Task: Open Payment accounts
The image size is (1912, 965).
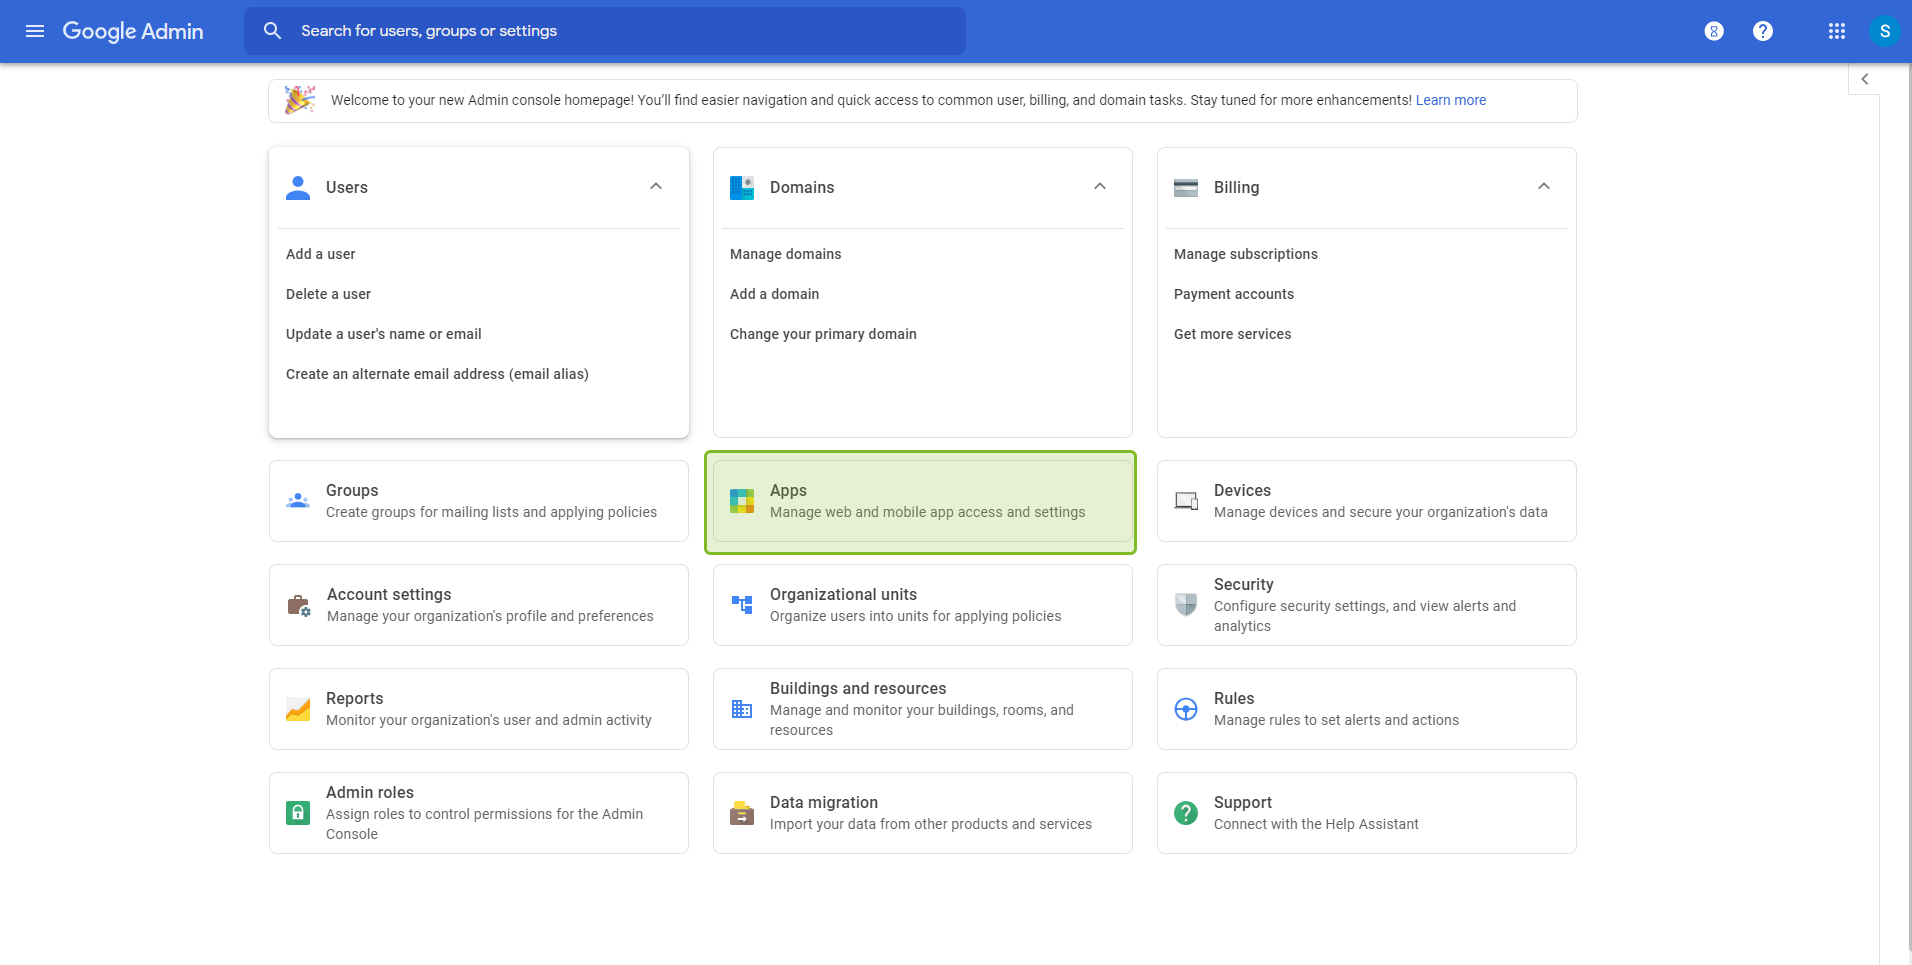Action: tap(1234, 294)
